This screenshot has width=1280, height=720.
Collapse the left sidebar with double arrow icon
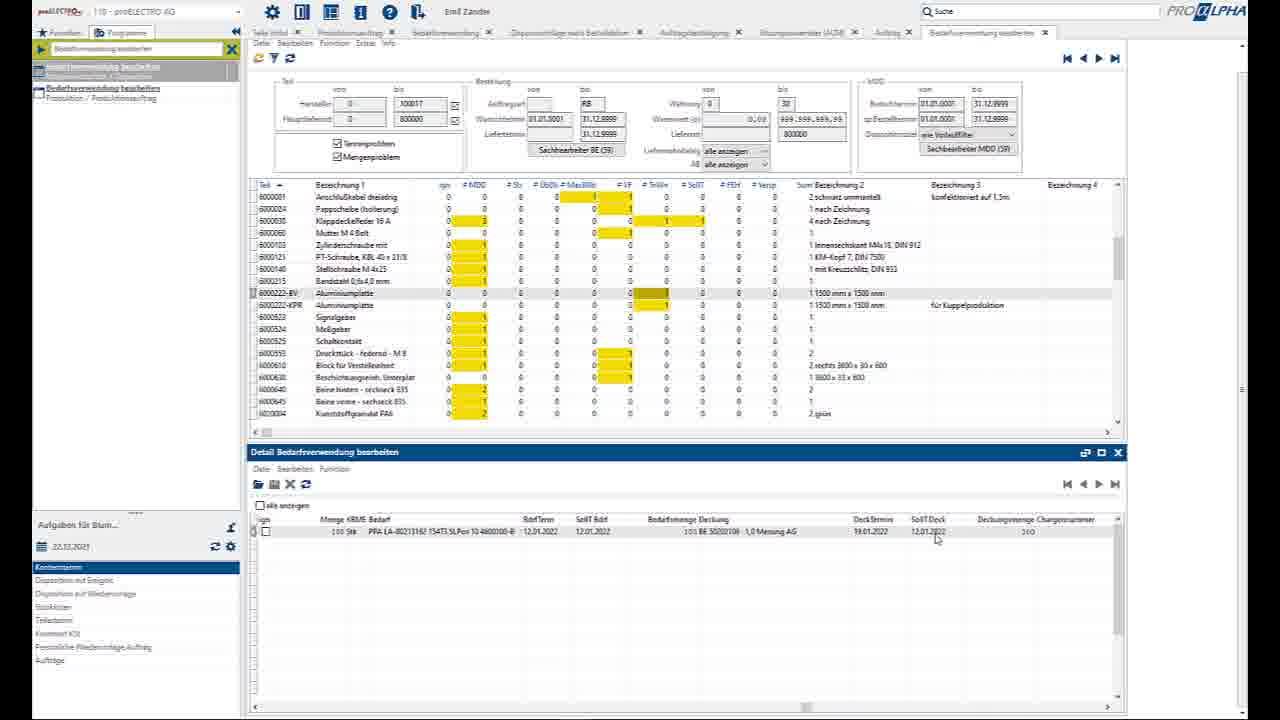[236, 32]
